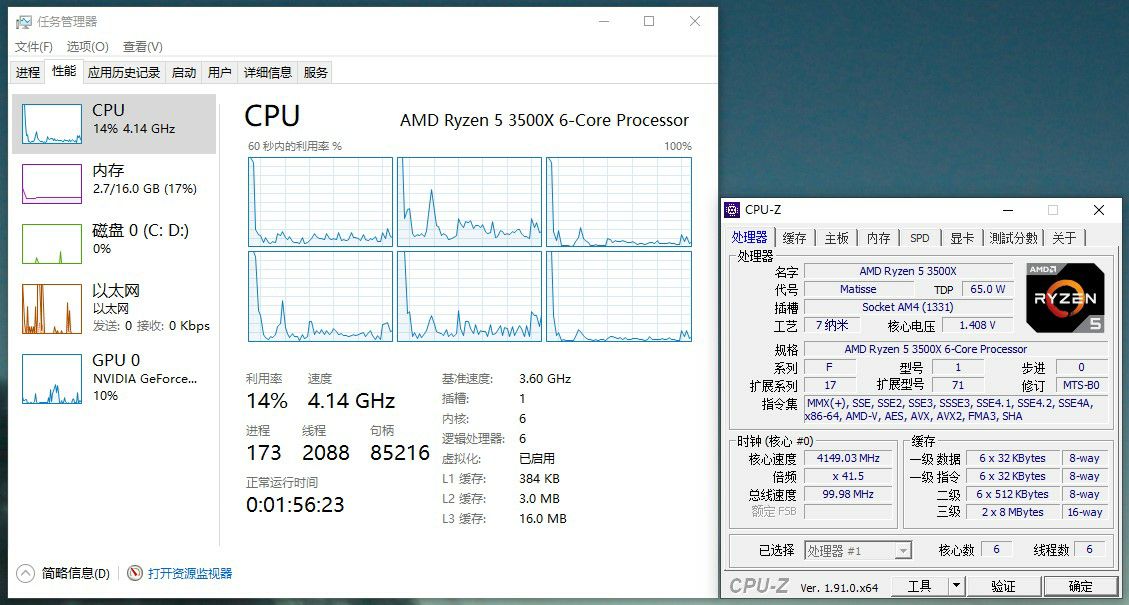Screen dimensions: 1129x605
Task: Switch to the 缓存 tab in CPU-Z
Action: click(794, 238)
